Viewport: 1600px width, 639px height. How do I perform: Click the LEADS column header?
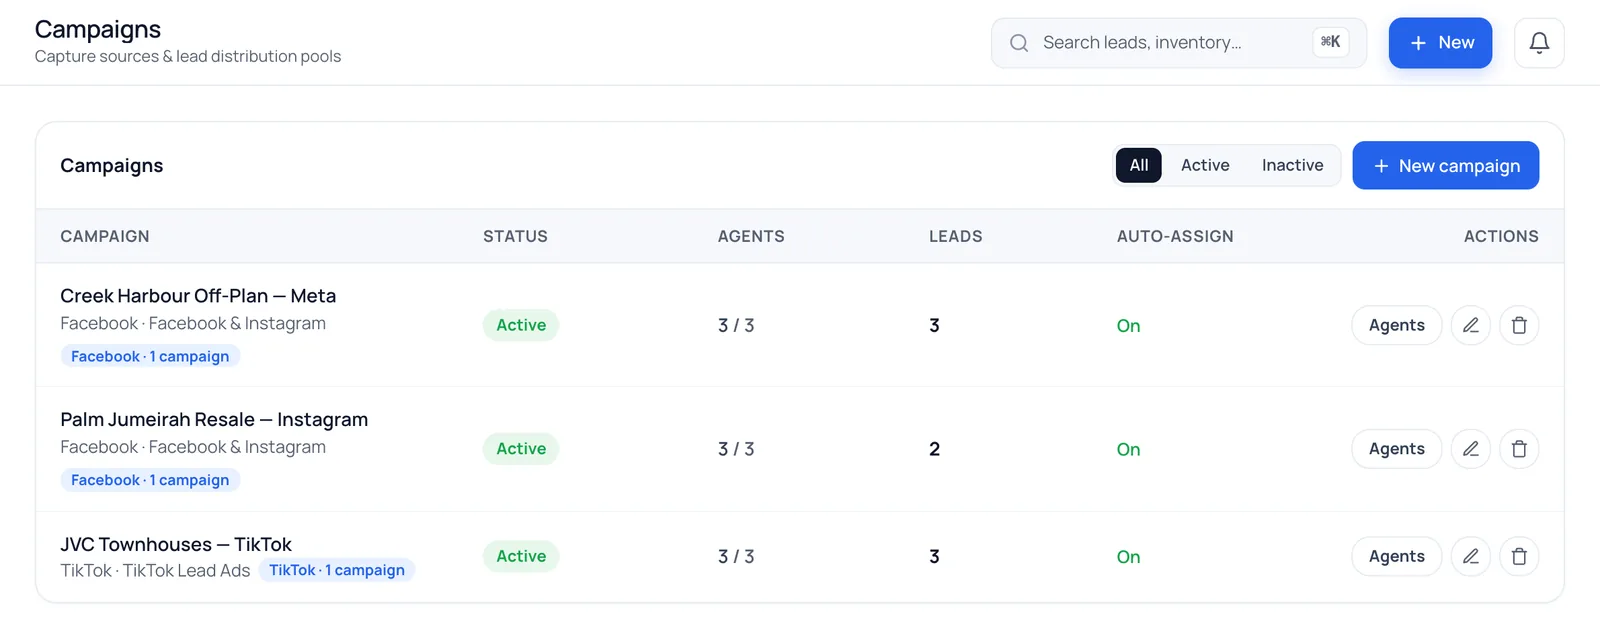tap(955, 236)
